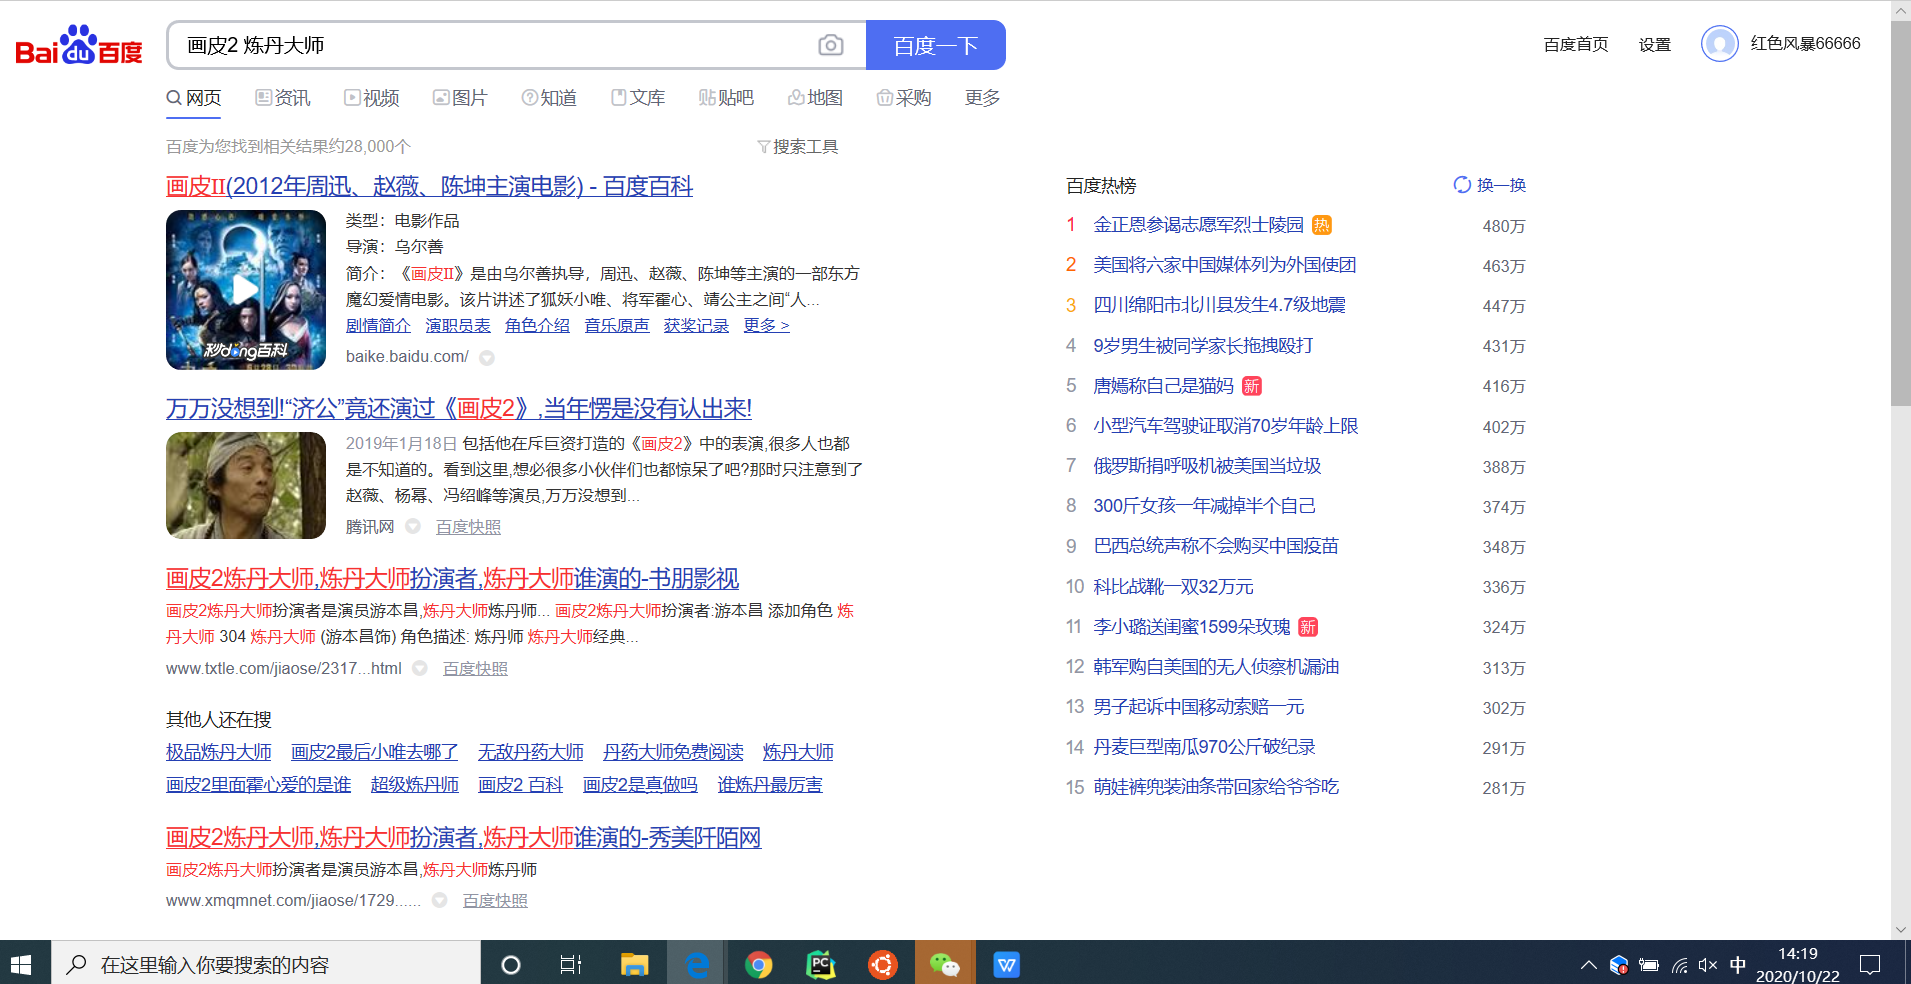Open the 获奖记录 sublink
The width and height of the screenshot is (1911, 984).
696,326
